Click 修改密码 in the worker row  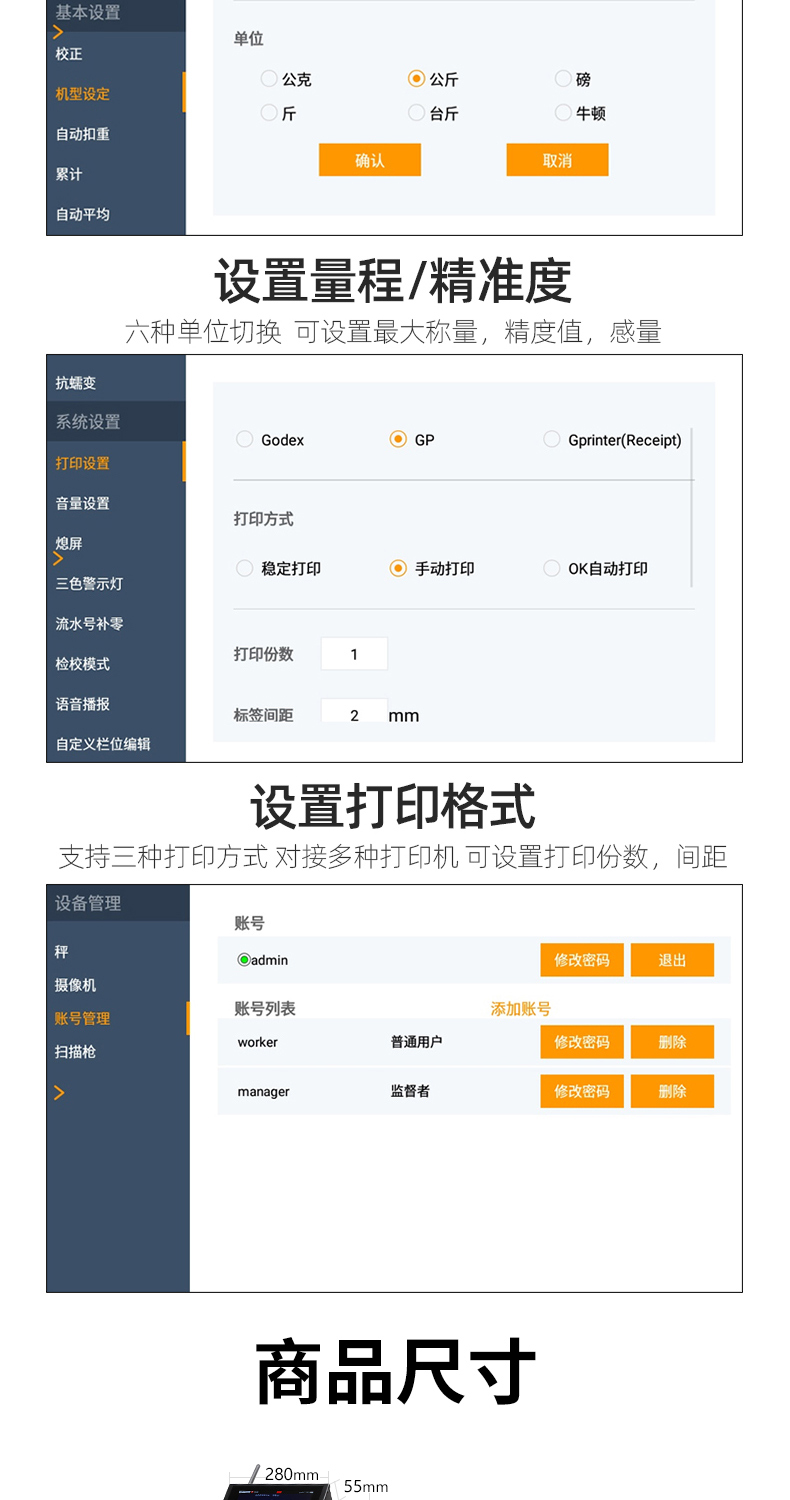[x=582, y=1042]
